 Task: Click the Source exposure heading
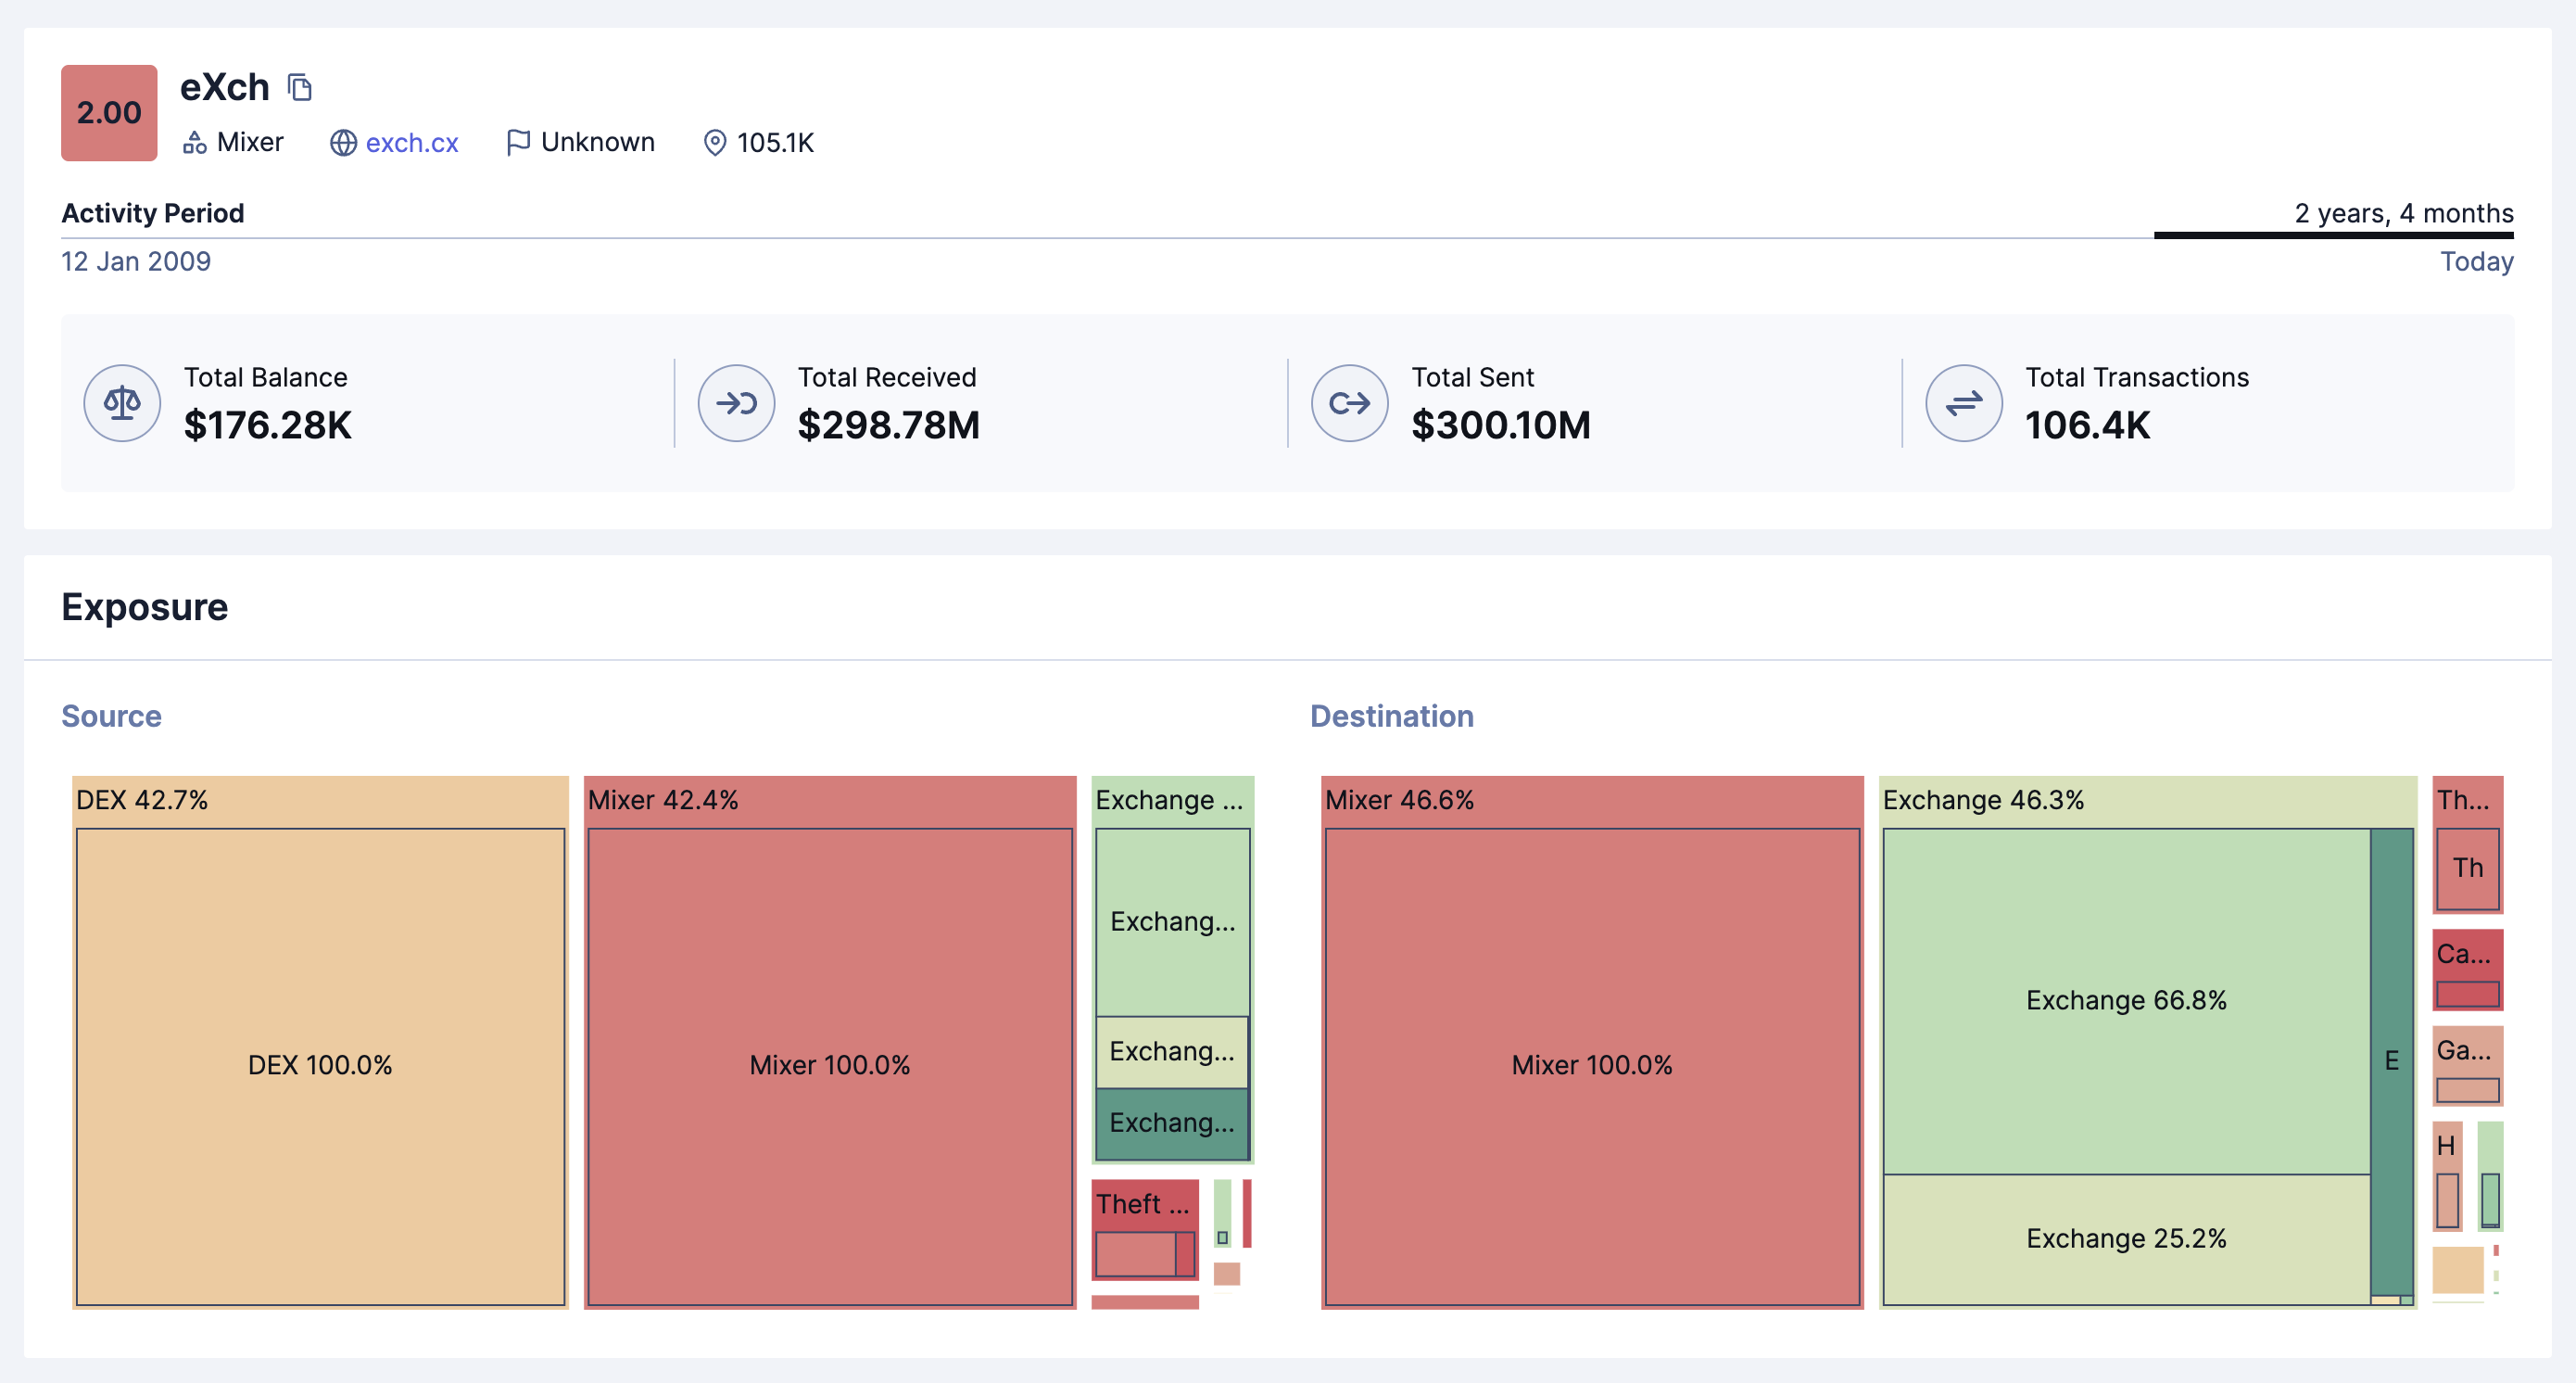coord(111,716)
